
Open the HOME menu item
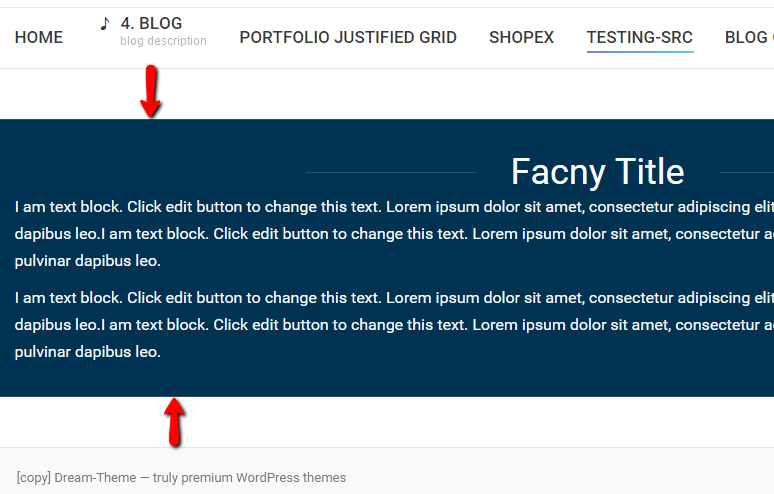coord(39,38)
